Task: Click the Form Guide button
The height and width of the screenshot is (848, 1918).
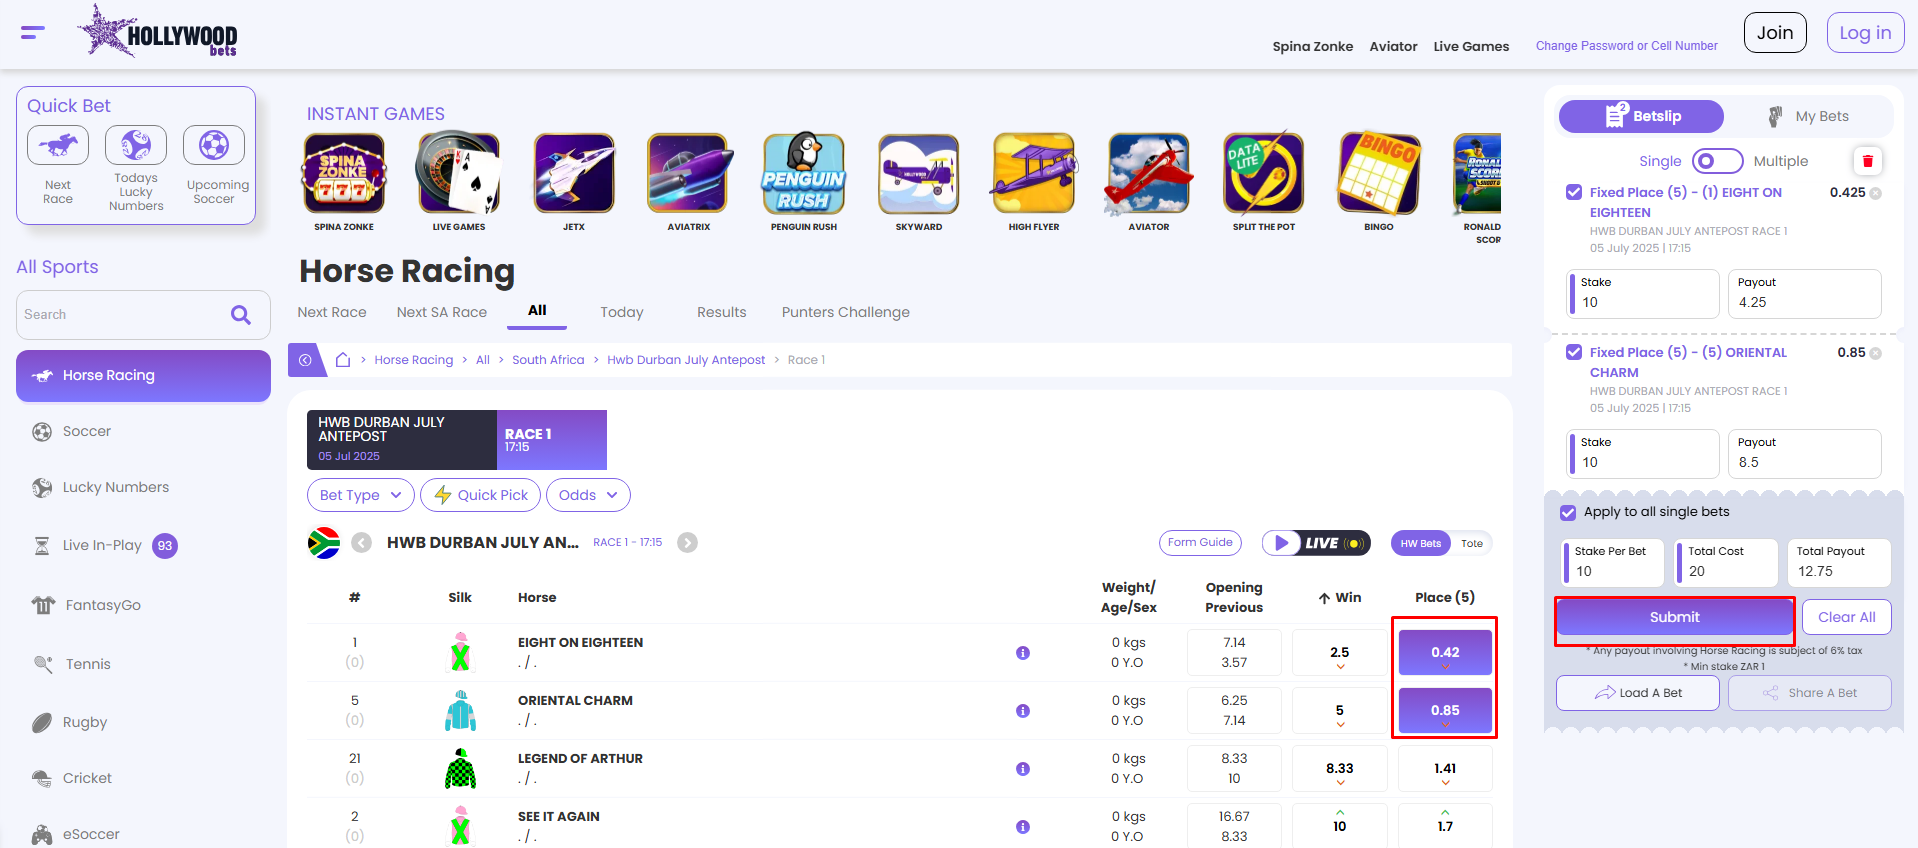Action: 1200,543
